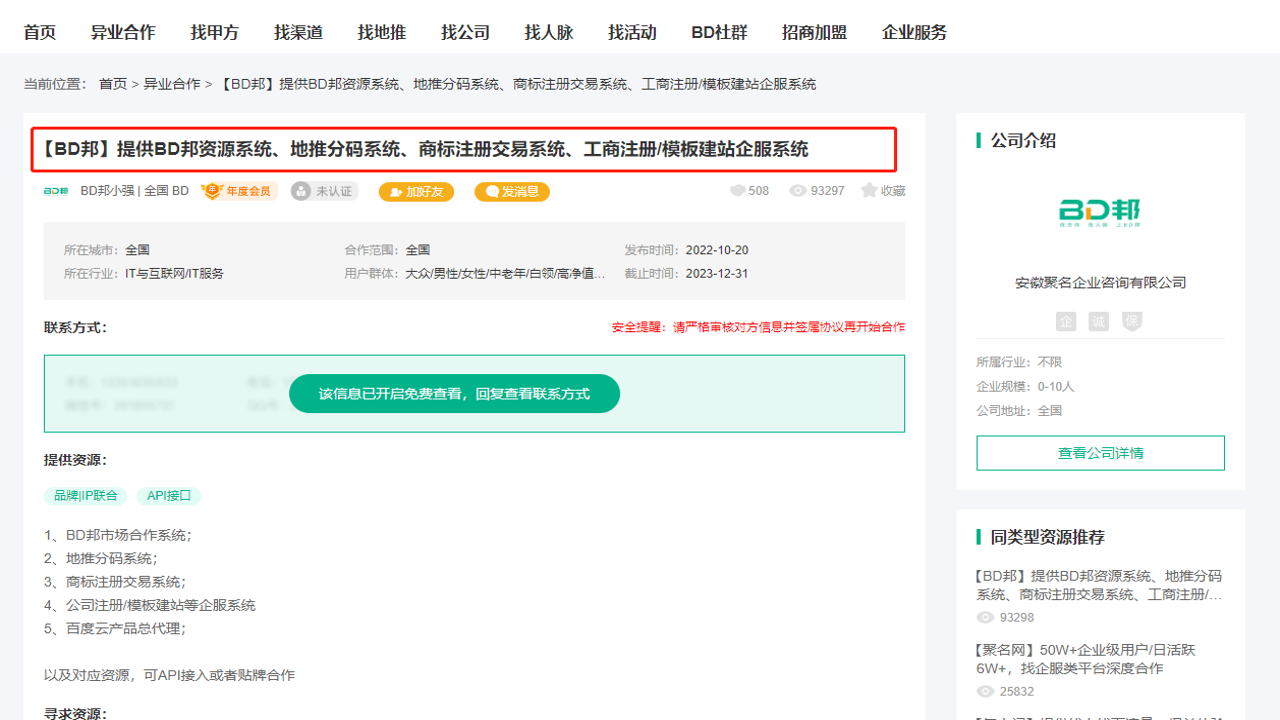The height and width of the screenshot is (720, 1280).
Task: Click the 加好友 button
Action: (416, 191)
